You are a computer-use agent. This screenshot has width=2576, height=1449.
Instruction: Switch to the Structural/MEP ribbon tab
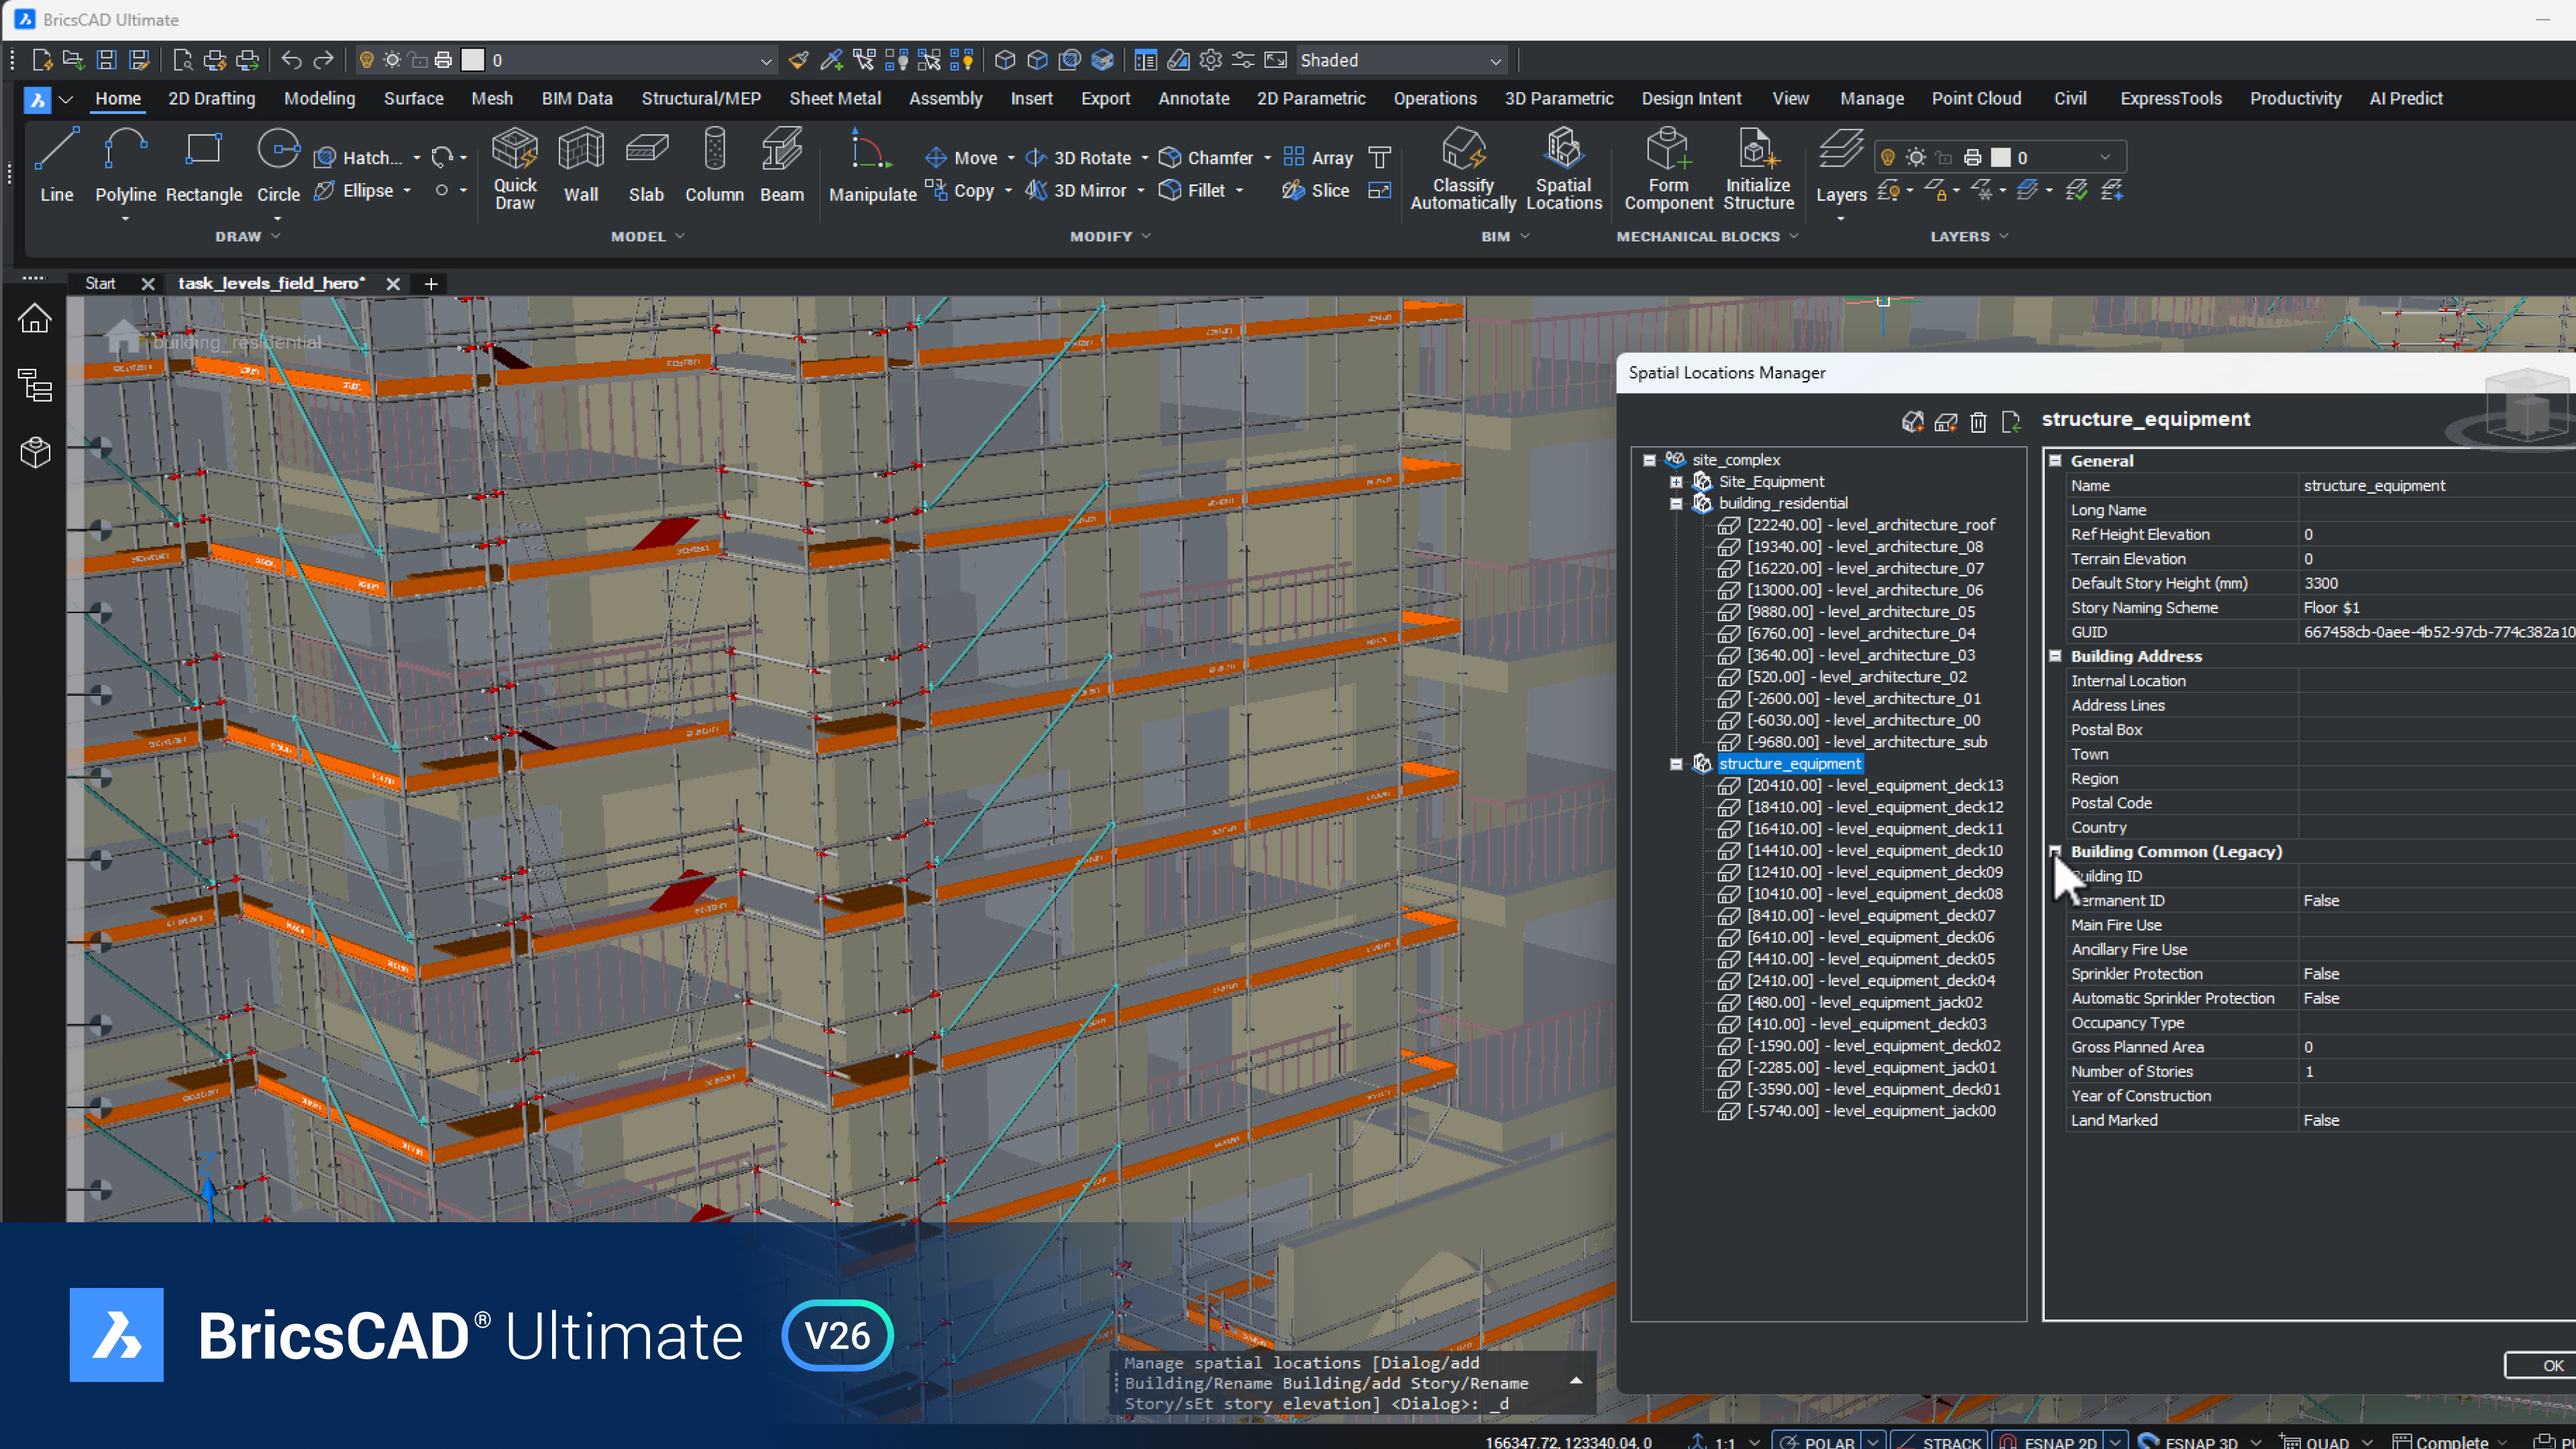[701, 98]
